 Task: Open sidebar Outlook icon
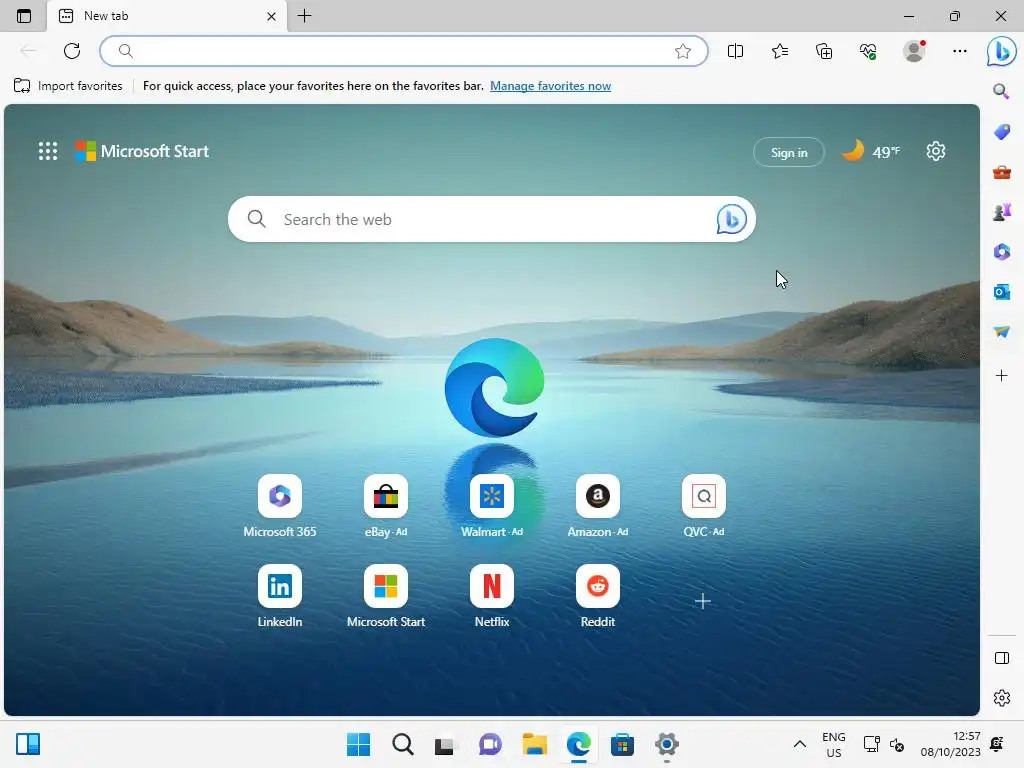tap(1001, 291)
